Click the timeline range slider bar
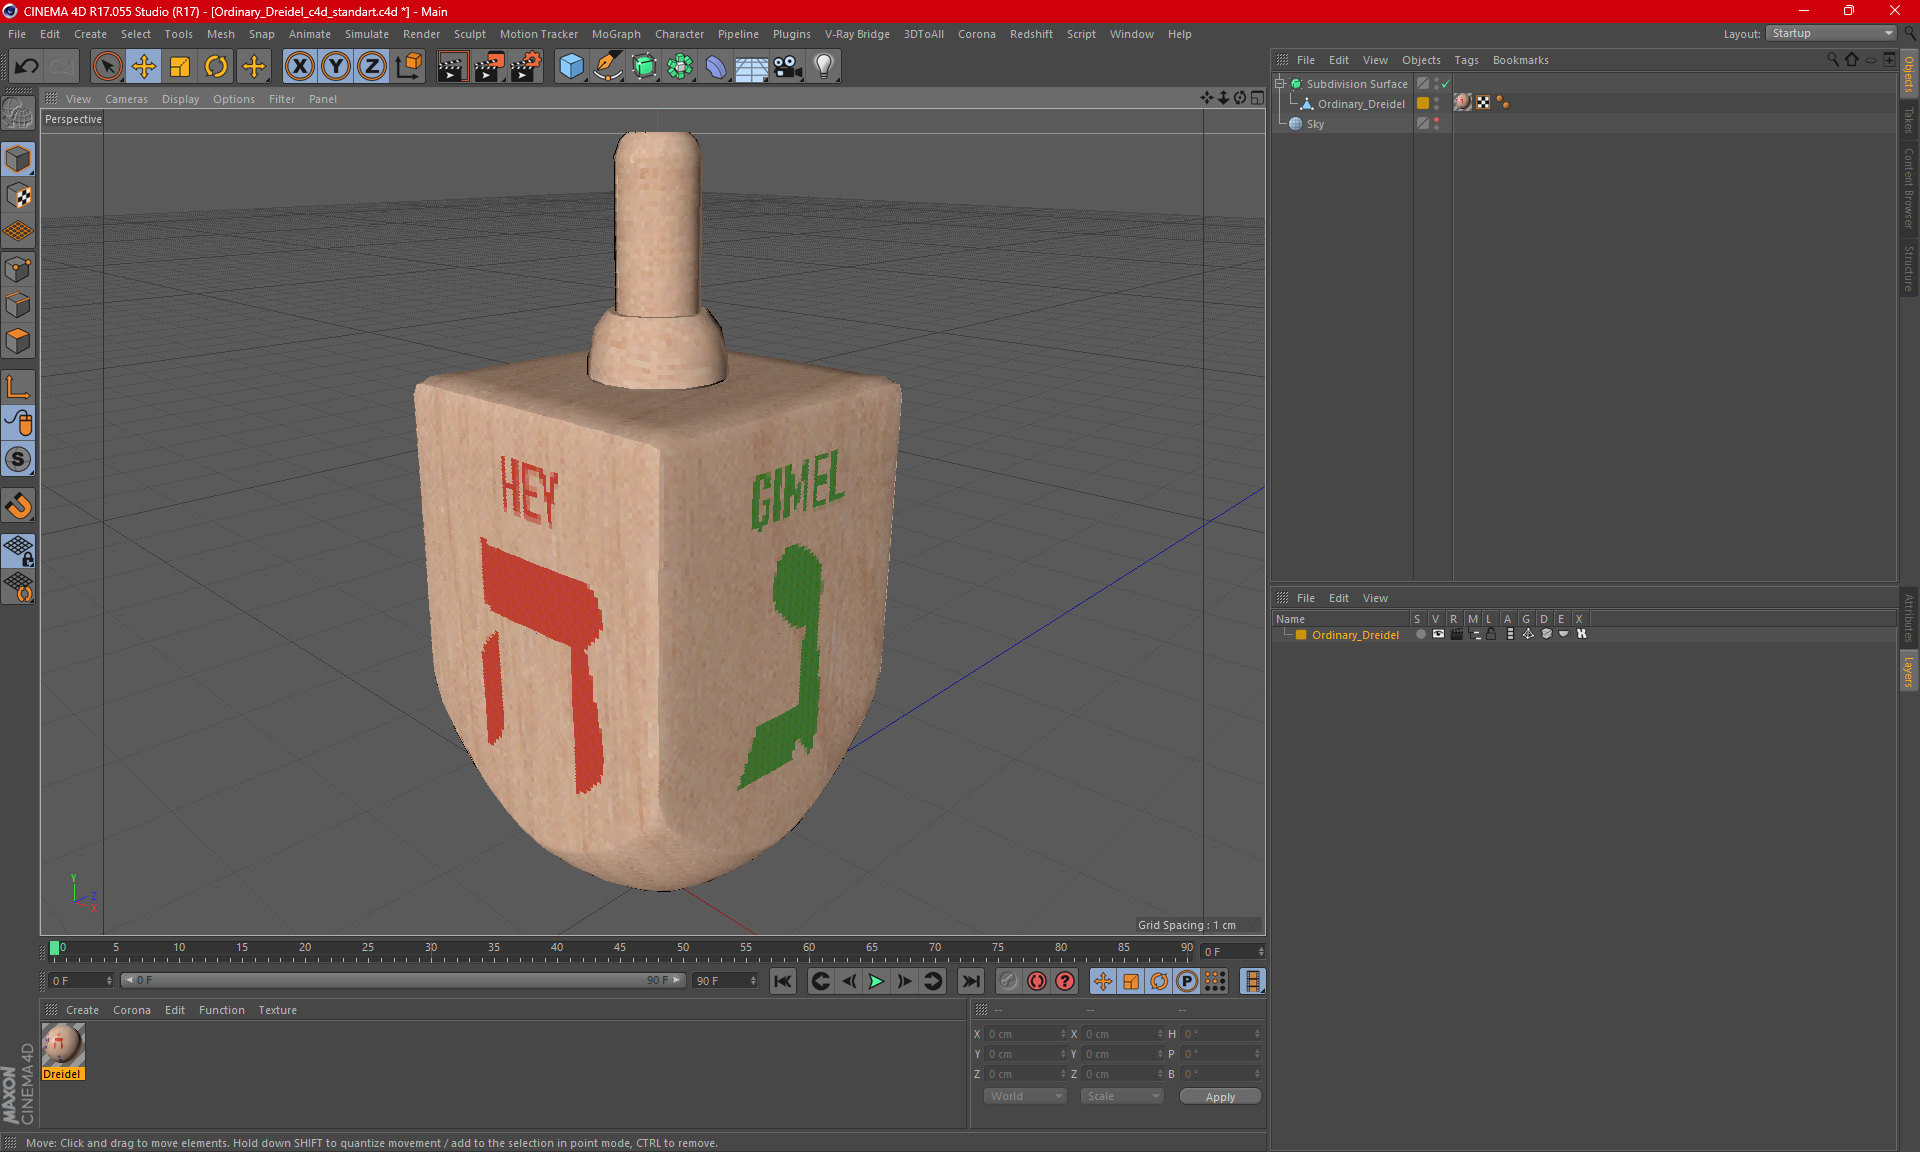 pos(403,980)
